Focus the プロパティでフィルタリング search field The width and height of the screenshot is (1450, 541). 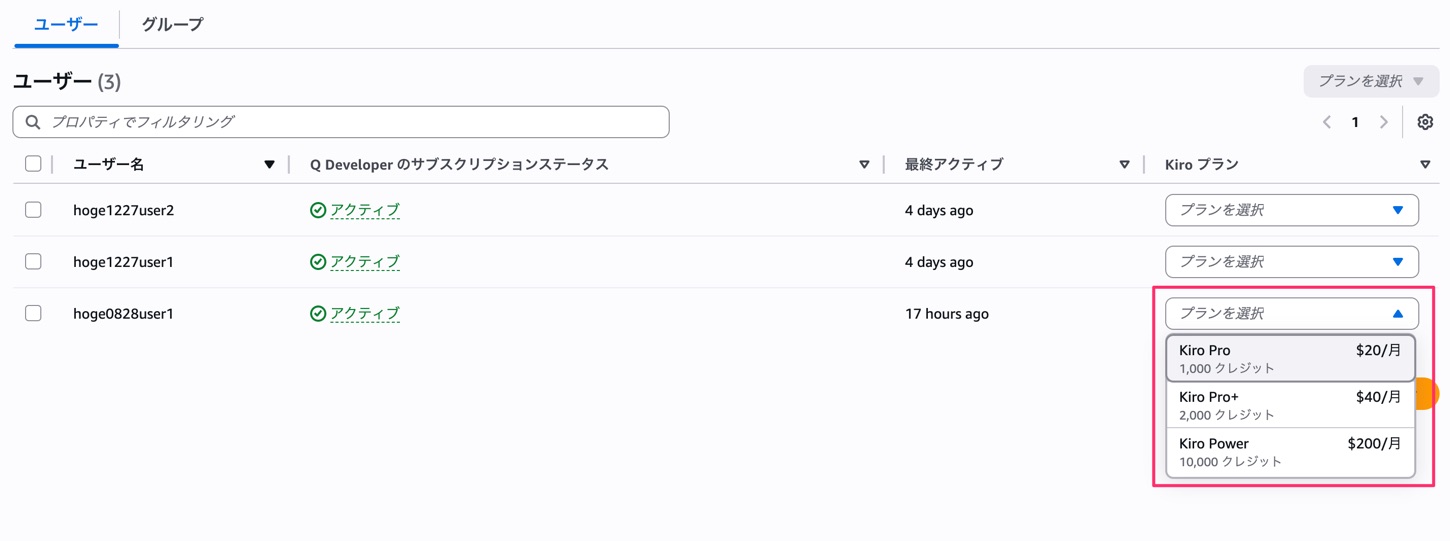(x=350, y=122)
